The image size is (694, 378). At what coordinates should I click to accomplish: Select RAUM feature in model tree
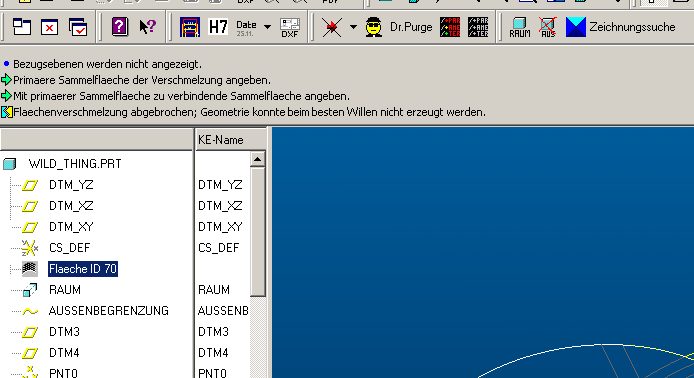(x=65, y=290)
